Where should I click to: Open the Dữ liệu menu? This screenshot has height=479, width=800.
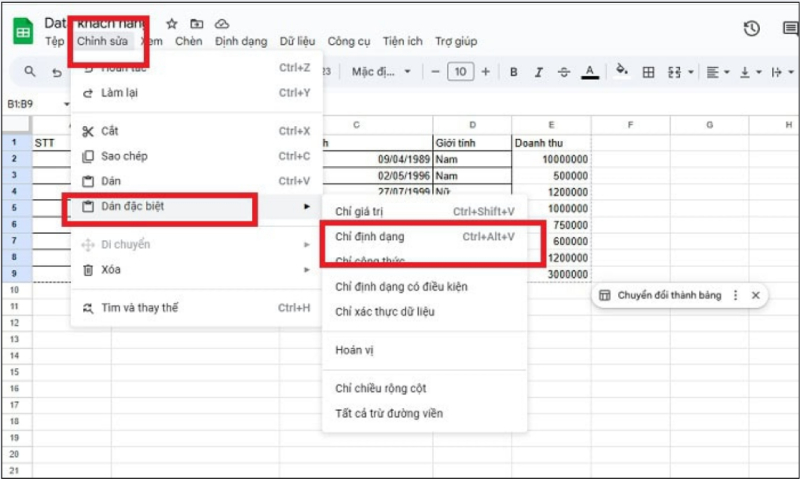[x=297, y=41]
